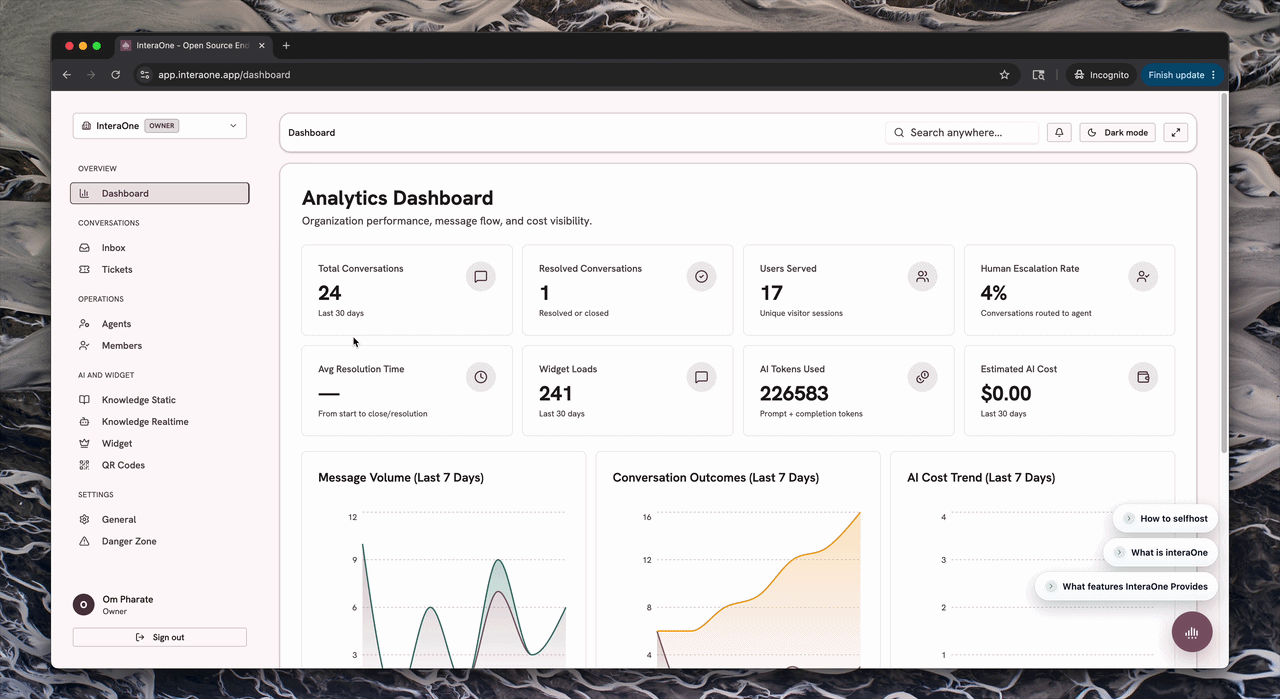Click the Widget crown icon in sidebar

(x=84, y=443)
